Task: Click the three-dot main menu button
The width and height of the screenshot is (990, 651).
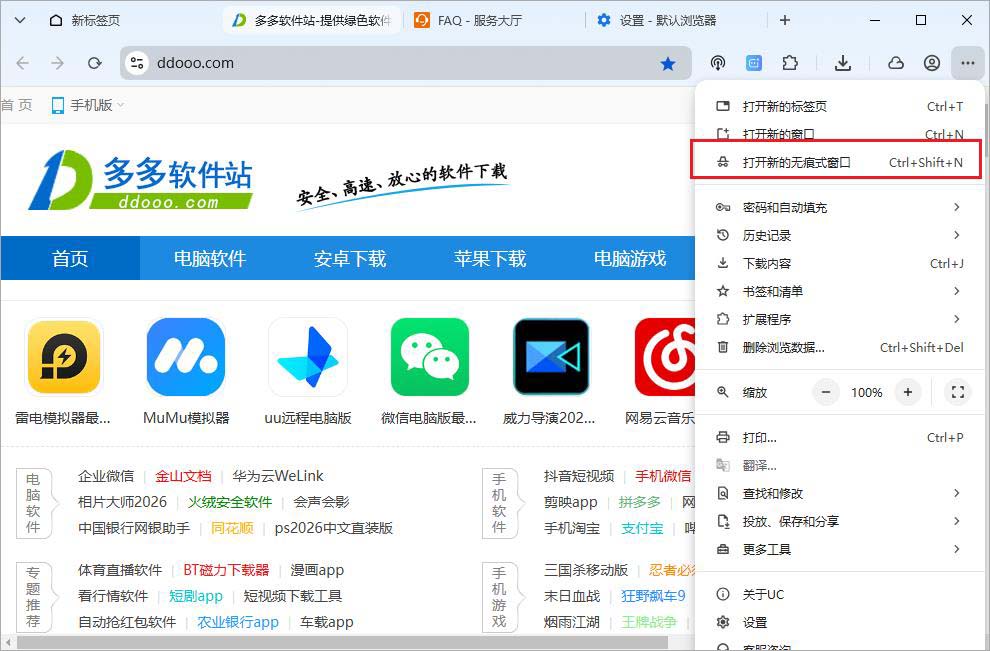Action: point(967,63)
